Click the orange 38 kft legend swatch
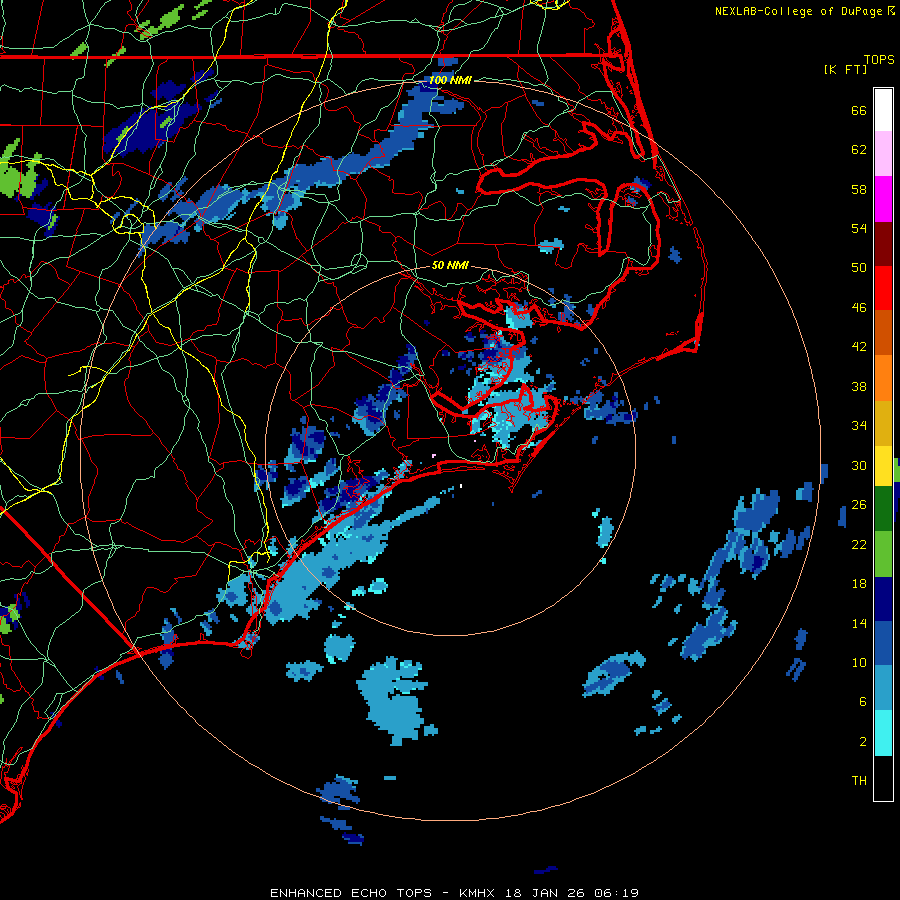900x900 pixels. 883,378
